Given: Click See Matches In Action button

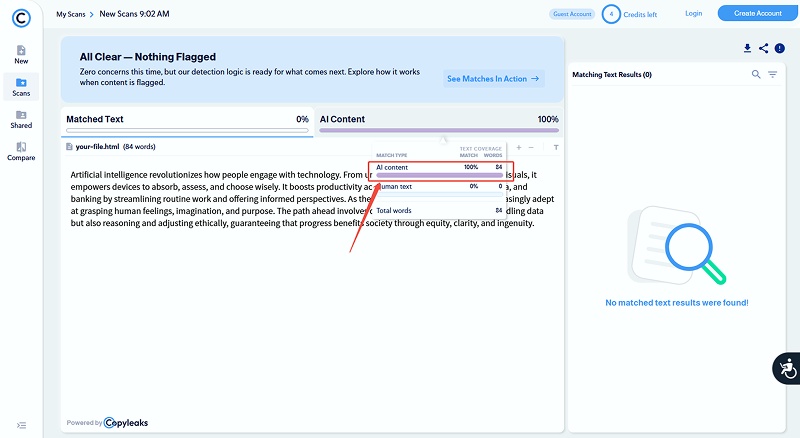Looking at the screenshot, I should point(493,78).
